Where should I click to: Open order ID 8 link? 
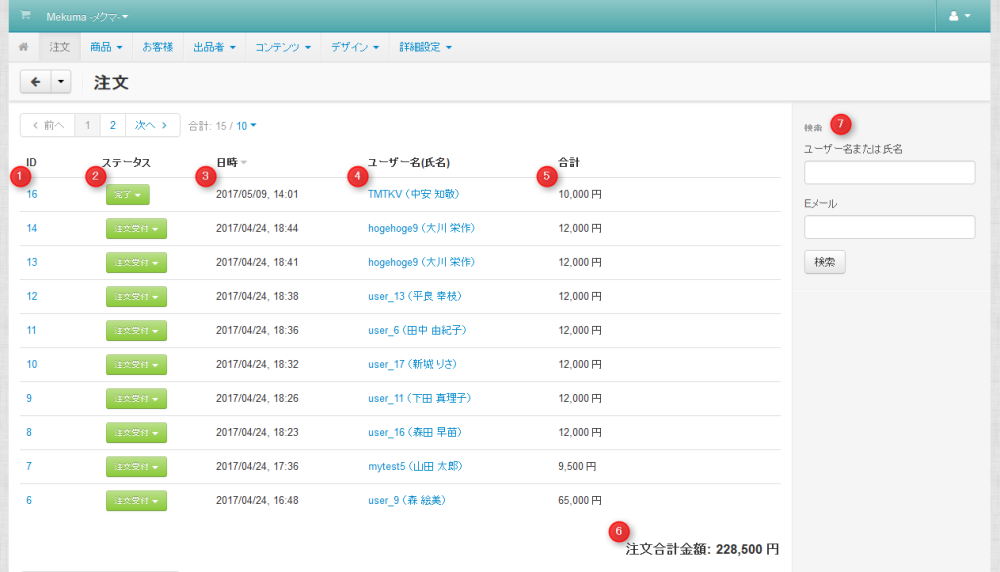(x=29, y=432)
